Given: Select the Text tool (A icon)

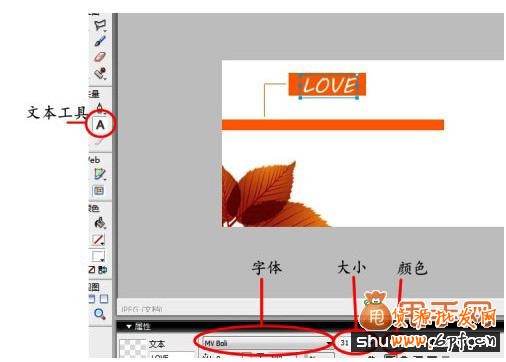Looking at the screenshot, I should point(100,125).
